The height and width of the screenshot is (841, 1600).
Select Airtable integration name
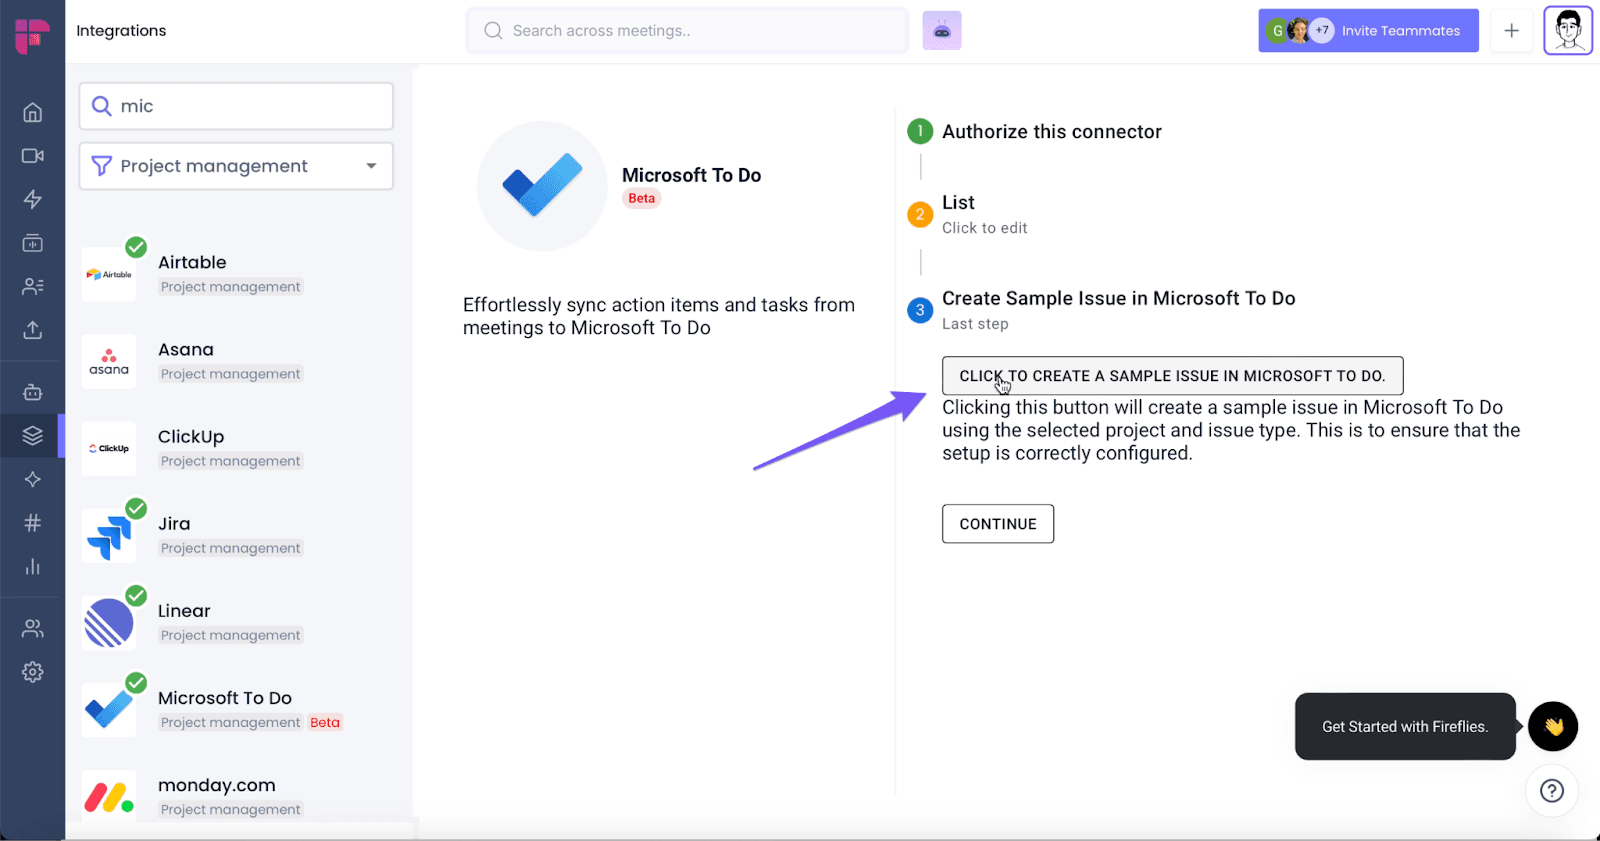tap(192, 262)
